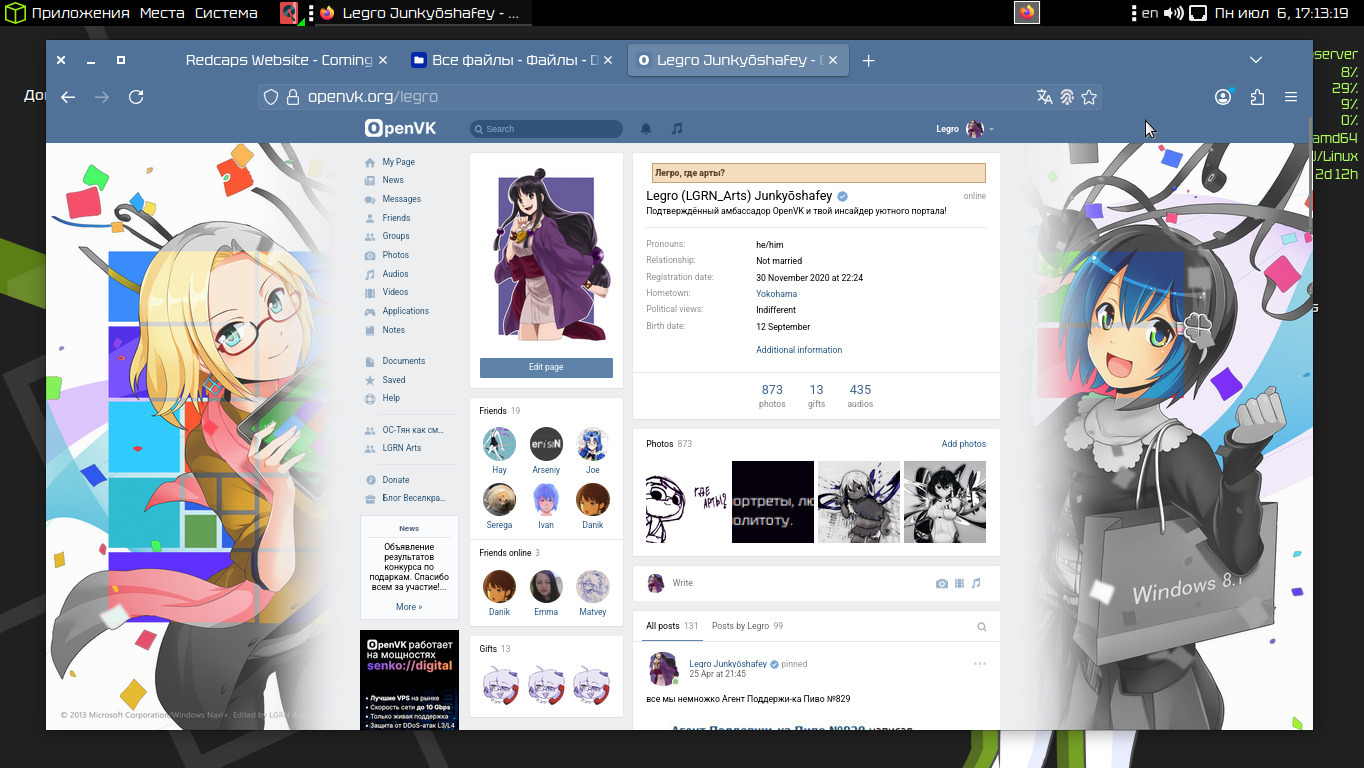The image size is (1364, 768).
Task: Click the Donate link in sidebar
Action: (x=395, y=480)
